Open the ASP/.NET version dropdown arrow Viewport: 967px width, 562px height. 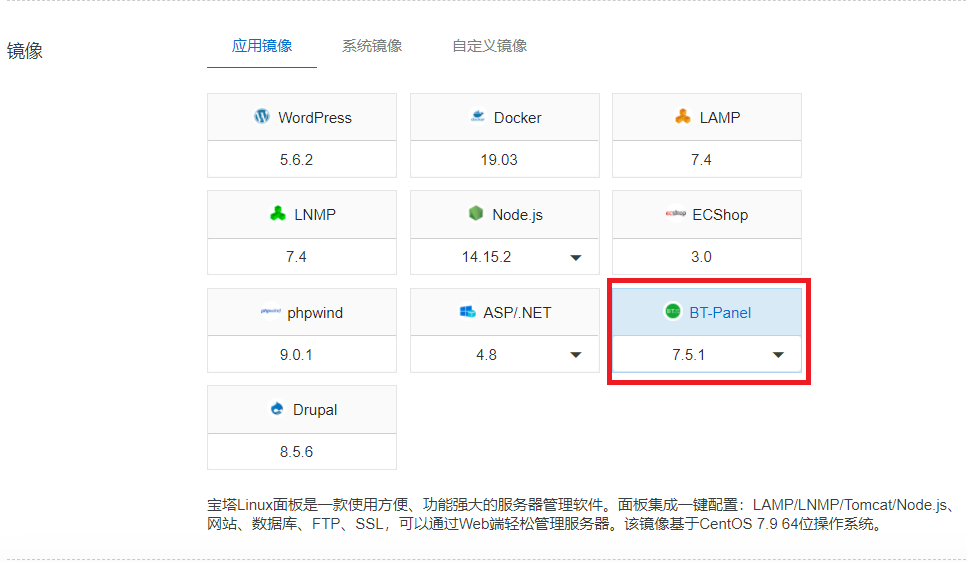575,355
